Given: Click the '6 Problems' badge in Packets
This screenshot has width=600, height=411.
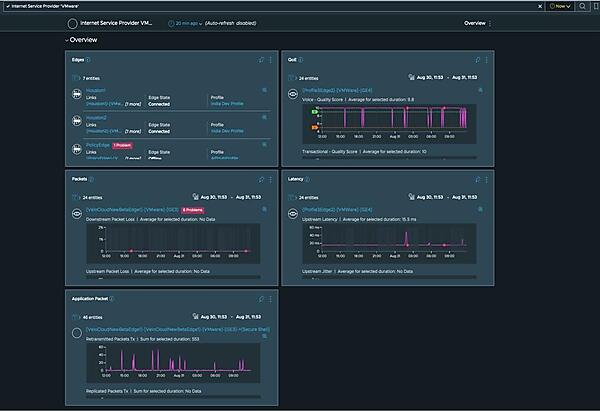Looking at the screenshot, I should [192, 211].
